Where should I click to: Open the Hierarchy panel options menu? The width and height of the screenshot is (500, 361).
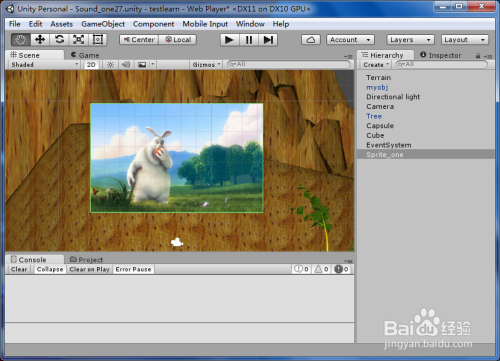488,57
